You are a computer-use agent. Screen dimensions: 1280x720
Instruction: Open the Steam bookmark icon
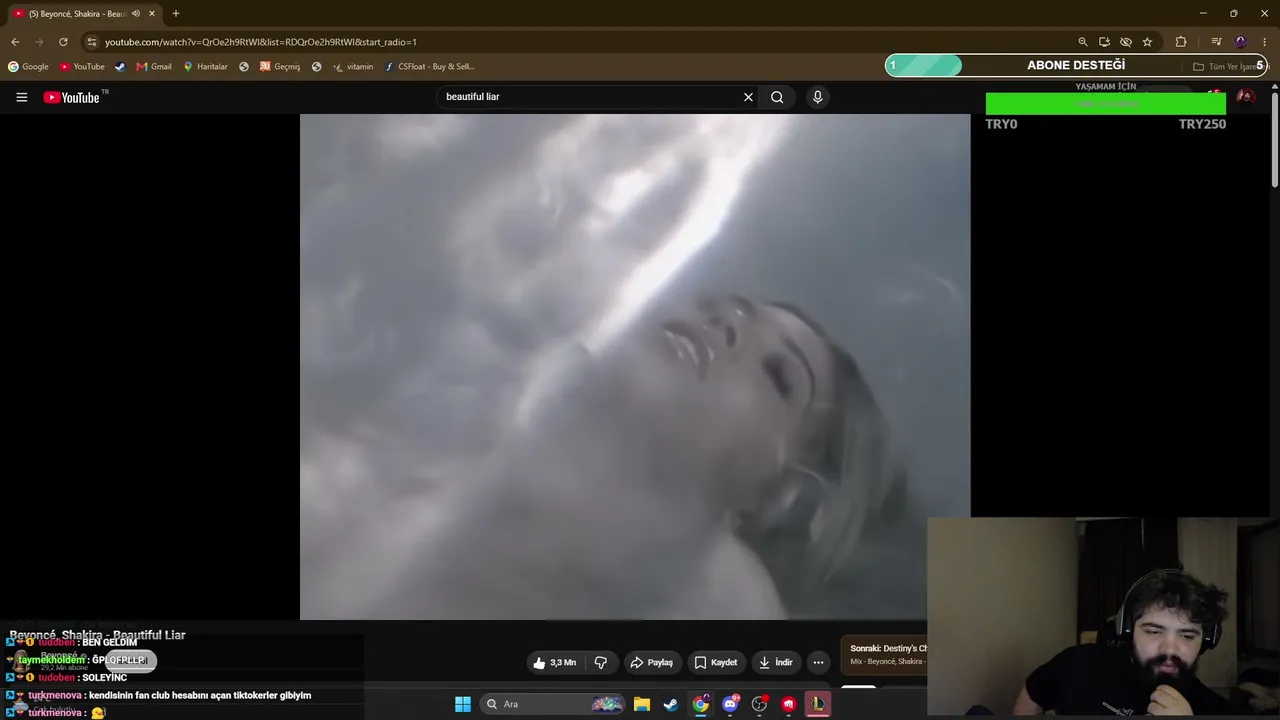120,67
